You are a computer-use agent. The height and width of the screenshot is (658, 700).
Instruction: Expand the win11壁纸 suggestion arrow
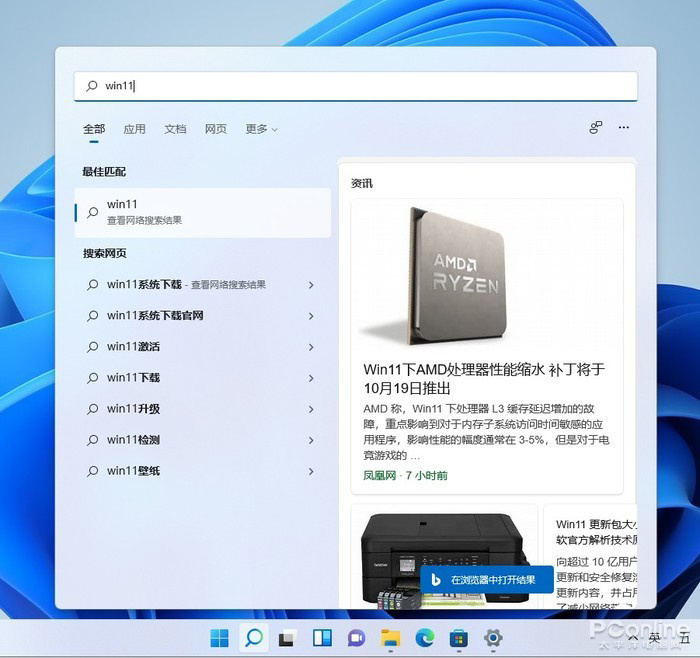click(311, 471)
